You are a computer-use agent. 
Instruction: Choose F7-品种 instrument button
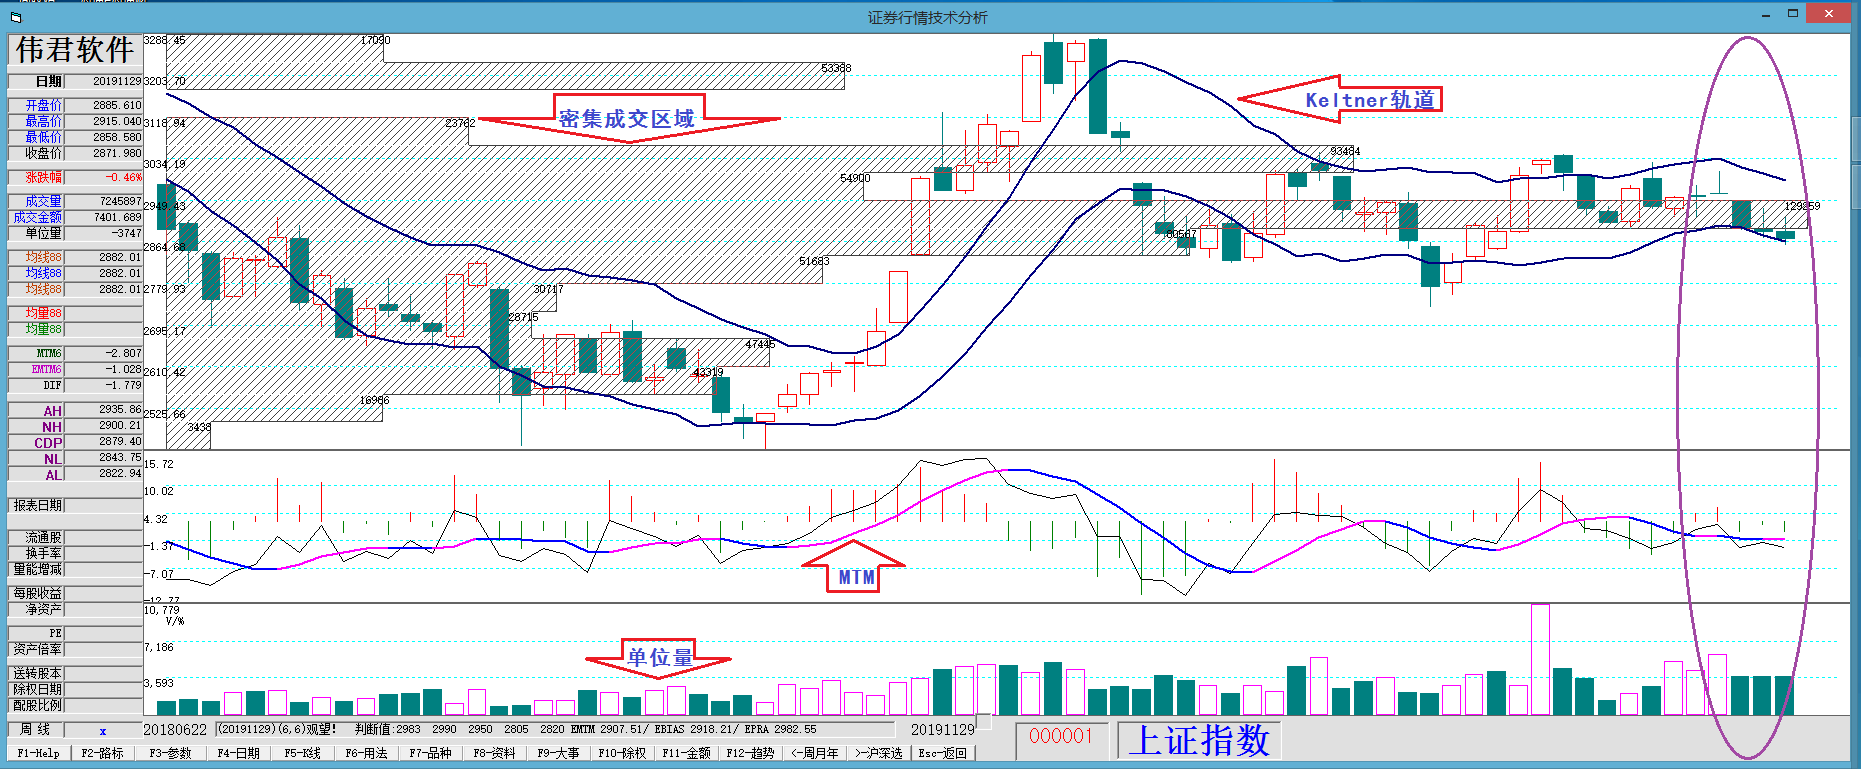(x=430, y=753)
